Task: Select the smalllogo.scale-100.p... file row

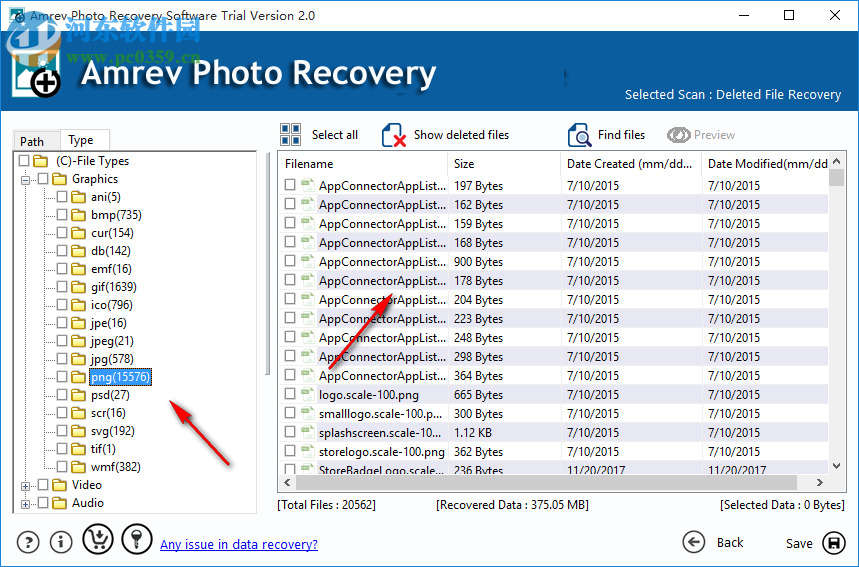Action: point(553,414)
